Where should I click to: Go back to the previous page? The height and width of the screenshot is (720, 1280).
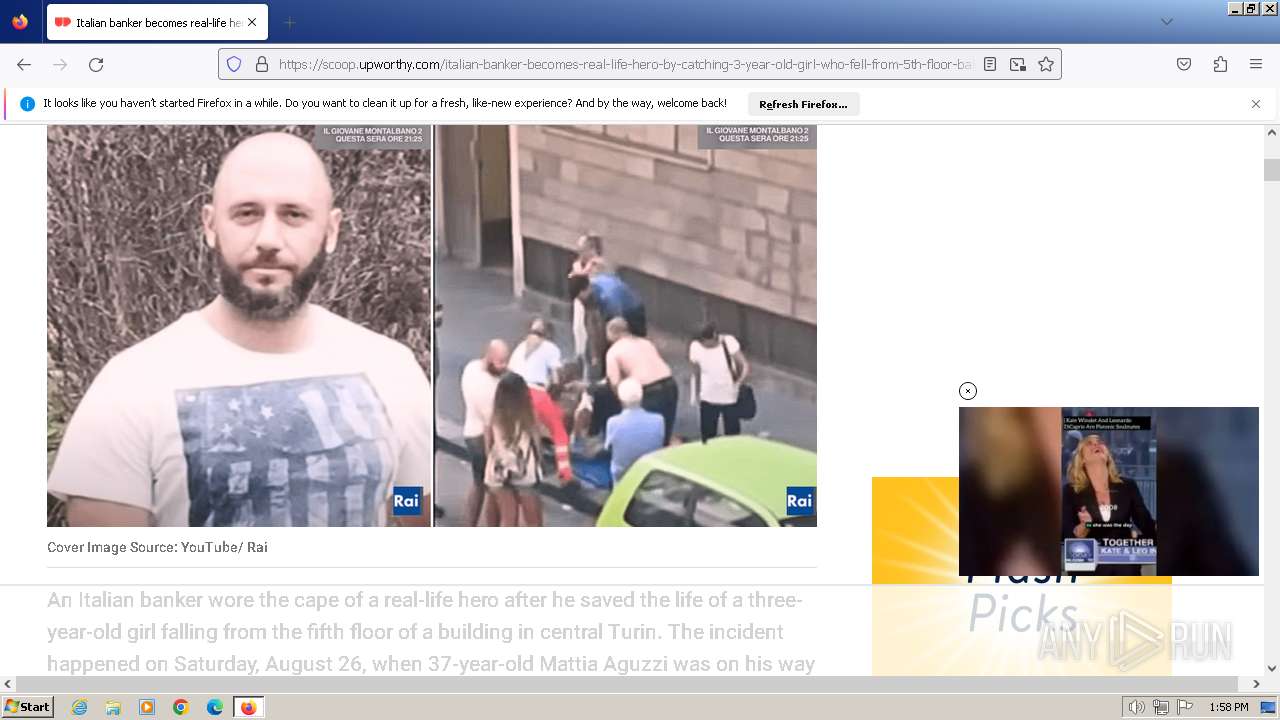pyautogui.click(x=24, y=64)
